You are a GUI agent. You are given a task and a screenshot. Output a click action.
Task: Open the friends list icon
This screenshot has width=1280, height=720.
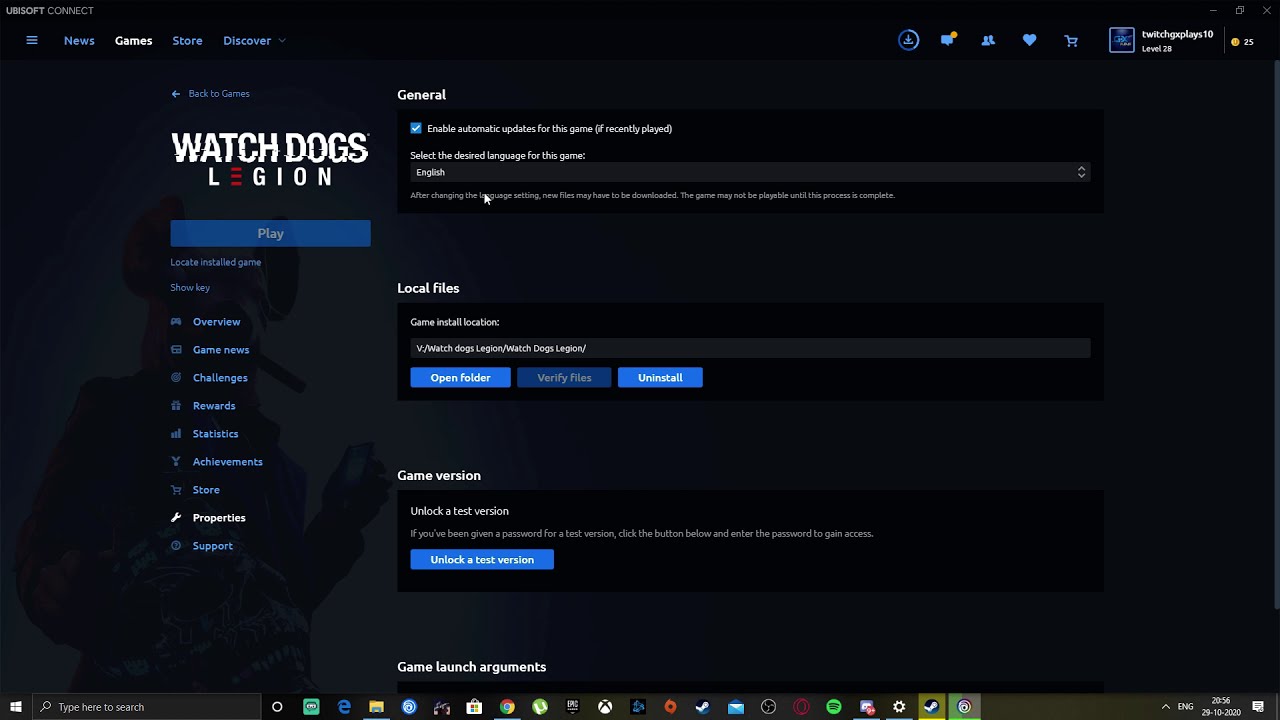[988, 40]
